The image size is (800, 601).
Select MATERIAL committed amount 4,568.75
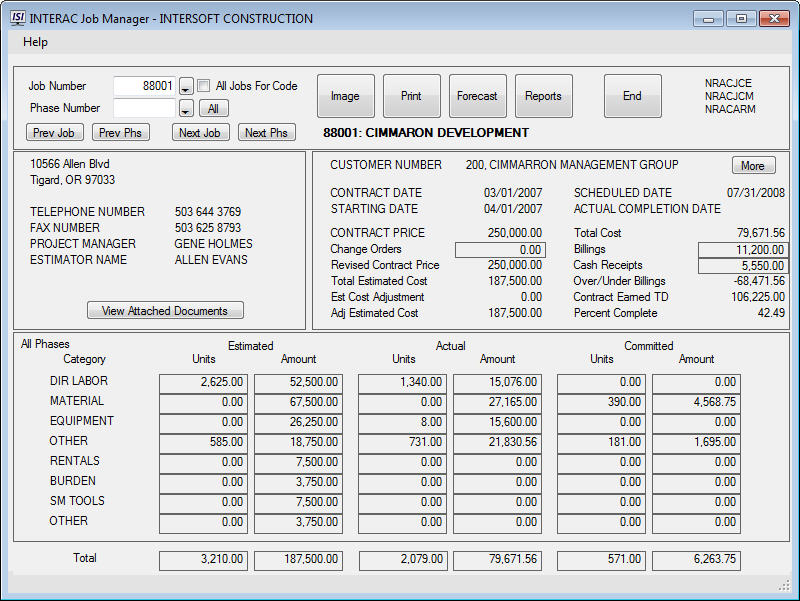696,403
